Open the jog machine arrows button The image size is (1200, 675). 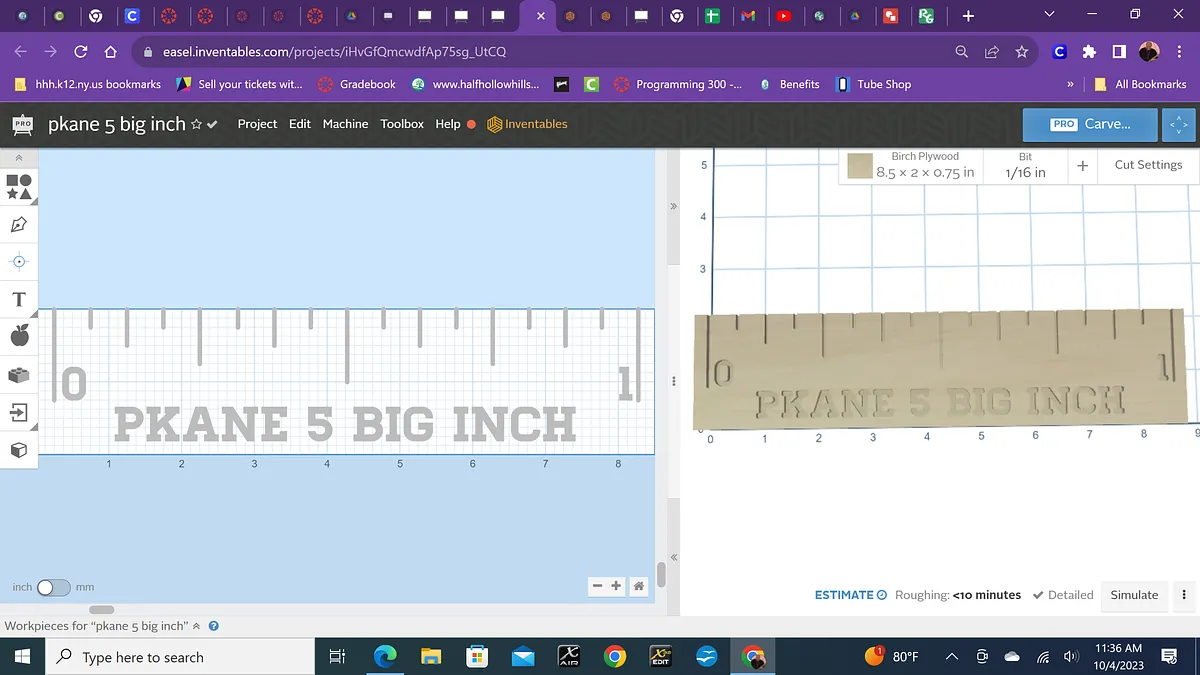click(x=1179, y=125)
